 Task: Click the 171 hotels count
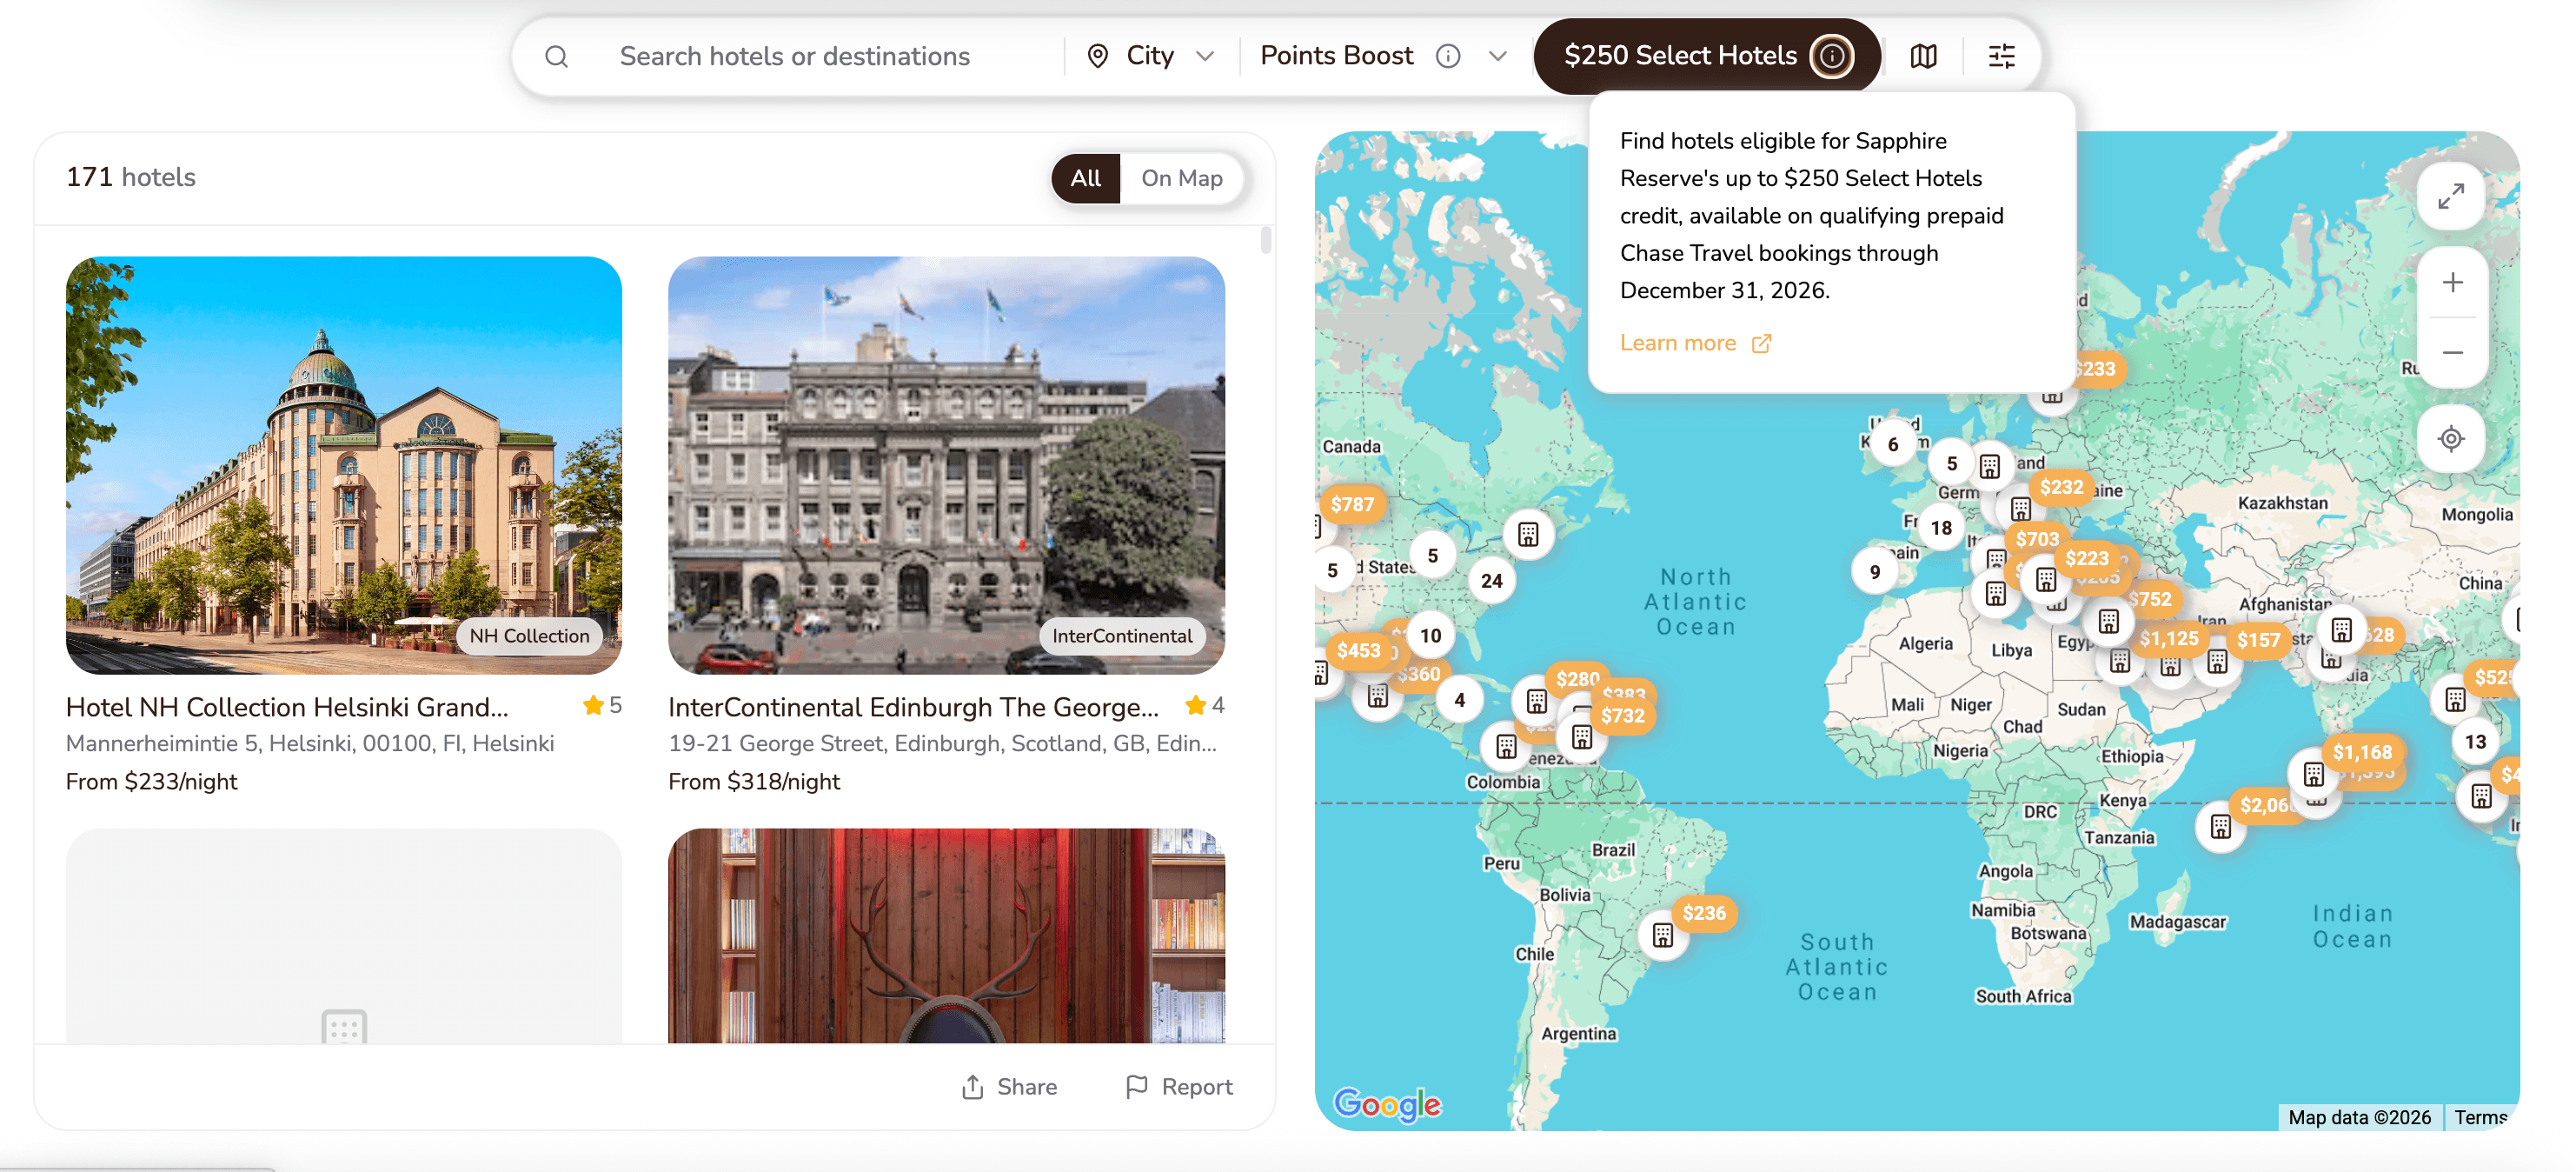tap(131, 177)
